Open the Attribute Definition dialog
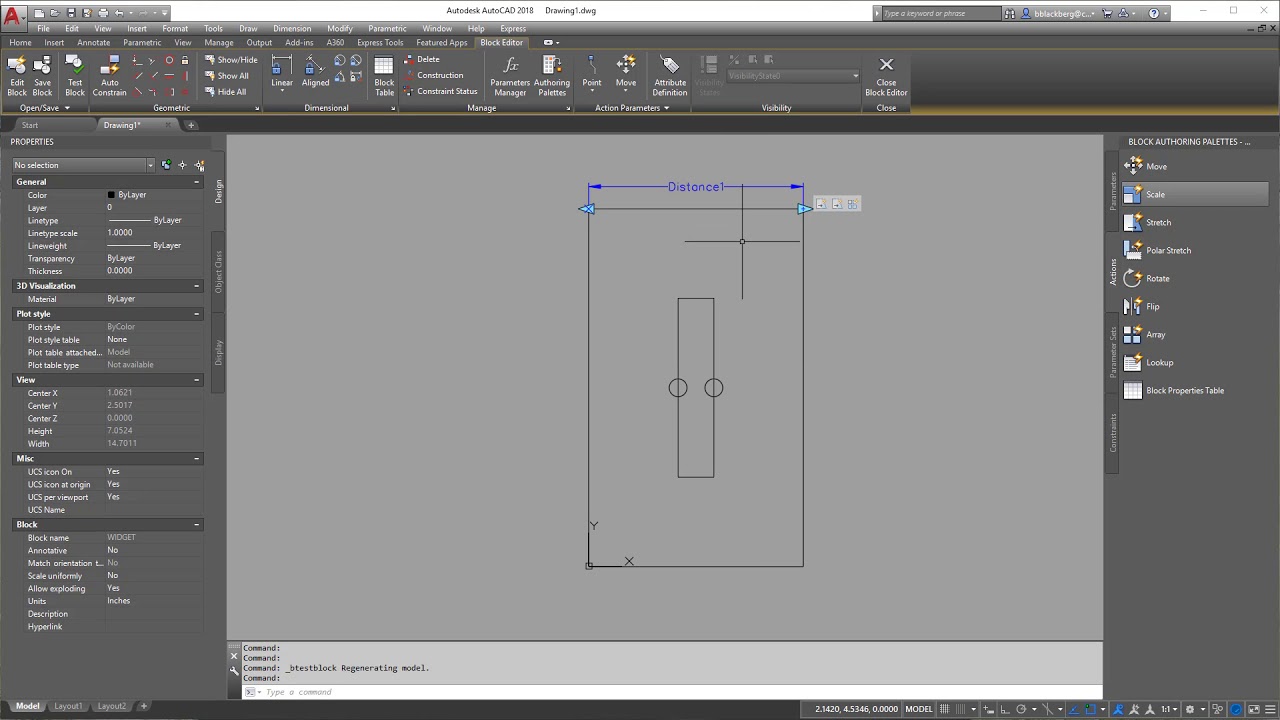This screenshot has width=1280, height=720. click(x=670, y=75)
